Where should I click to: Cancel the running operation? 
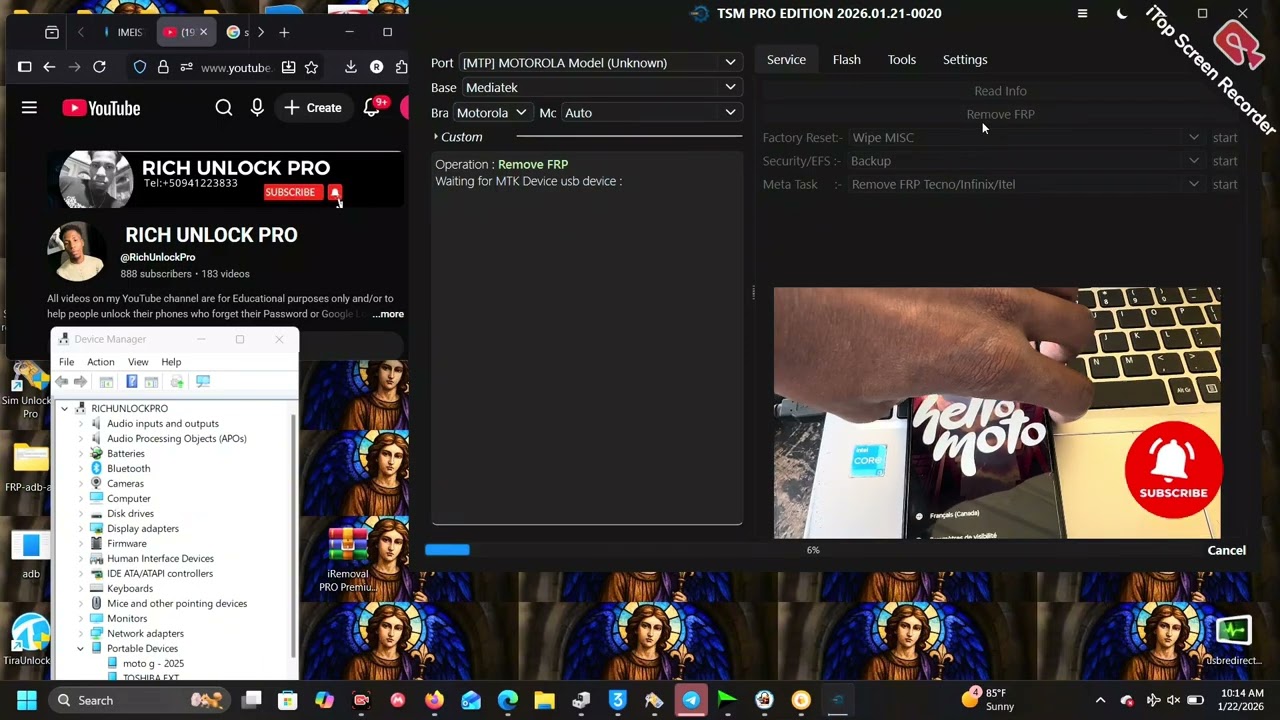(1226, 550)
